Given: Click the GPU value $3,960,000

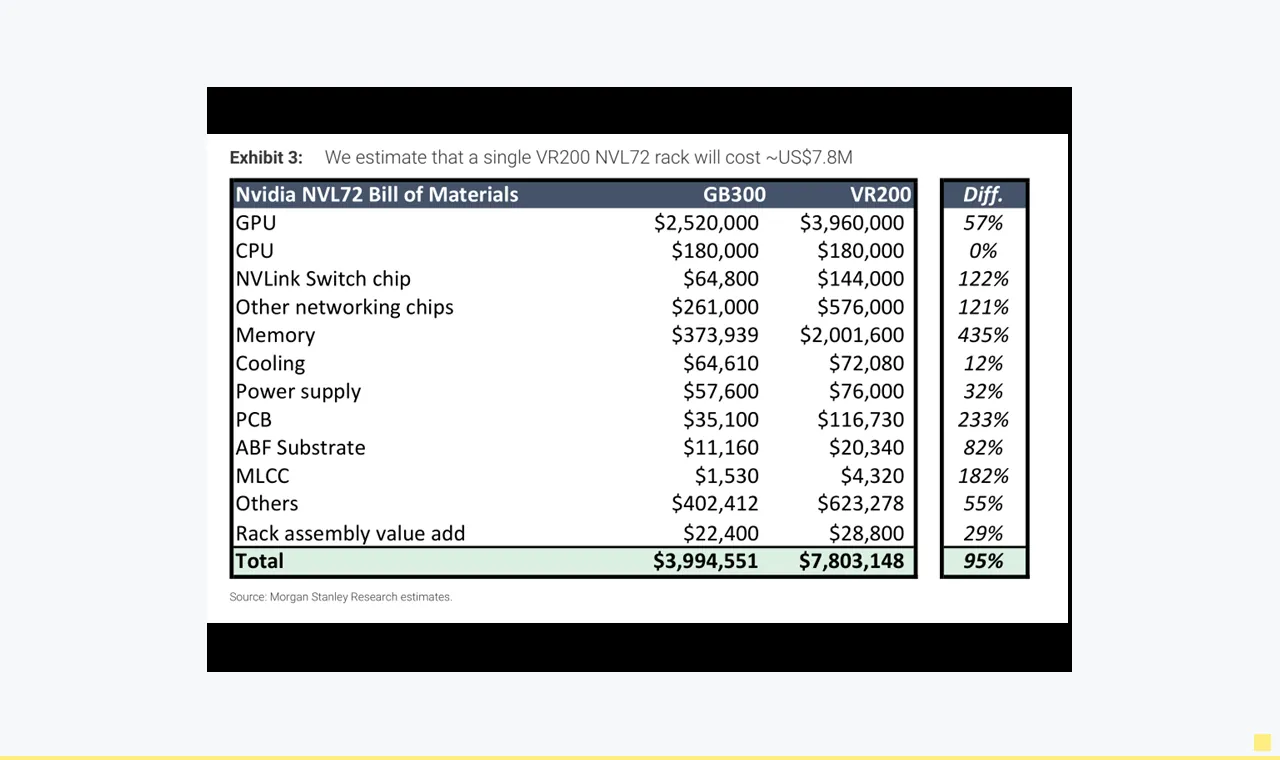Looking at the screenshot, I should (852, 223).
